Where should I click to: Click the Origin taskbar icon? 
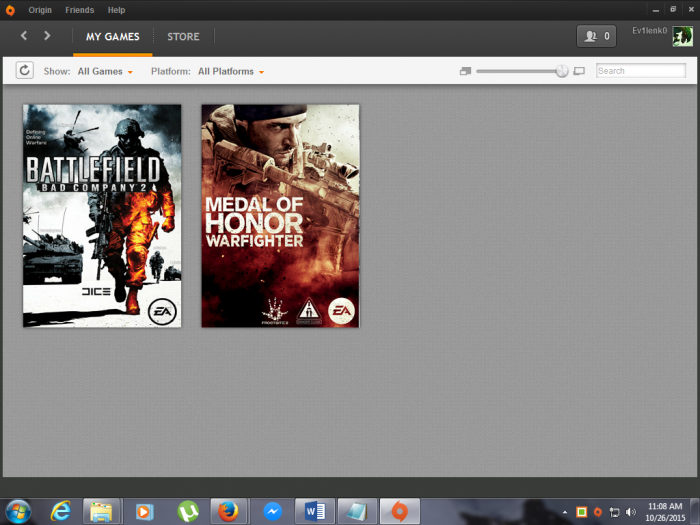[x=400, y=512]
